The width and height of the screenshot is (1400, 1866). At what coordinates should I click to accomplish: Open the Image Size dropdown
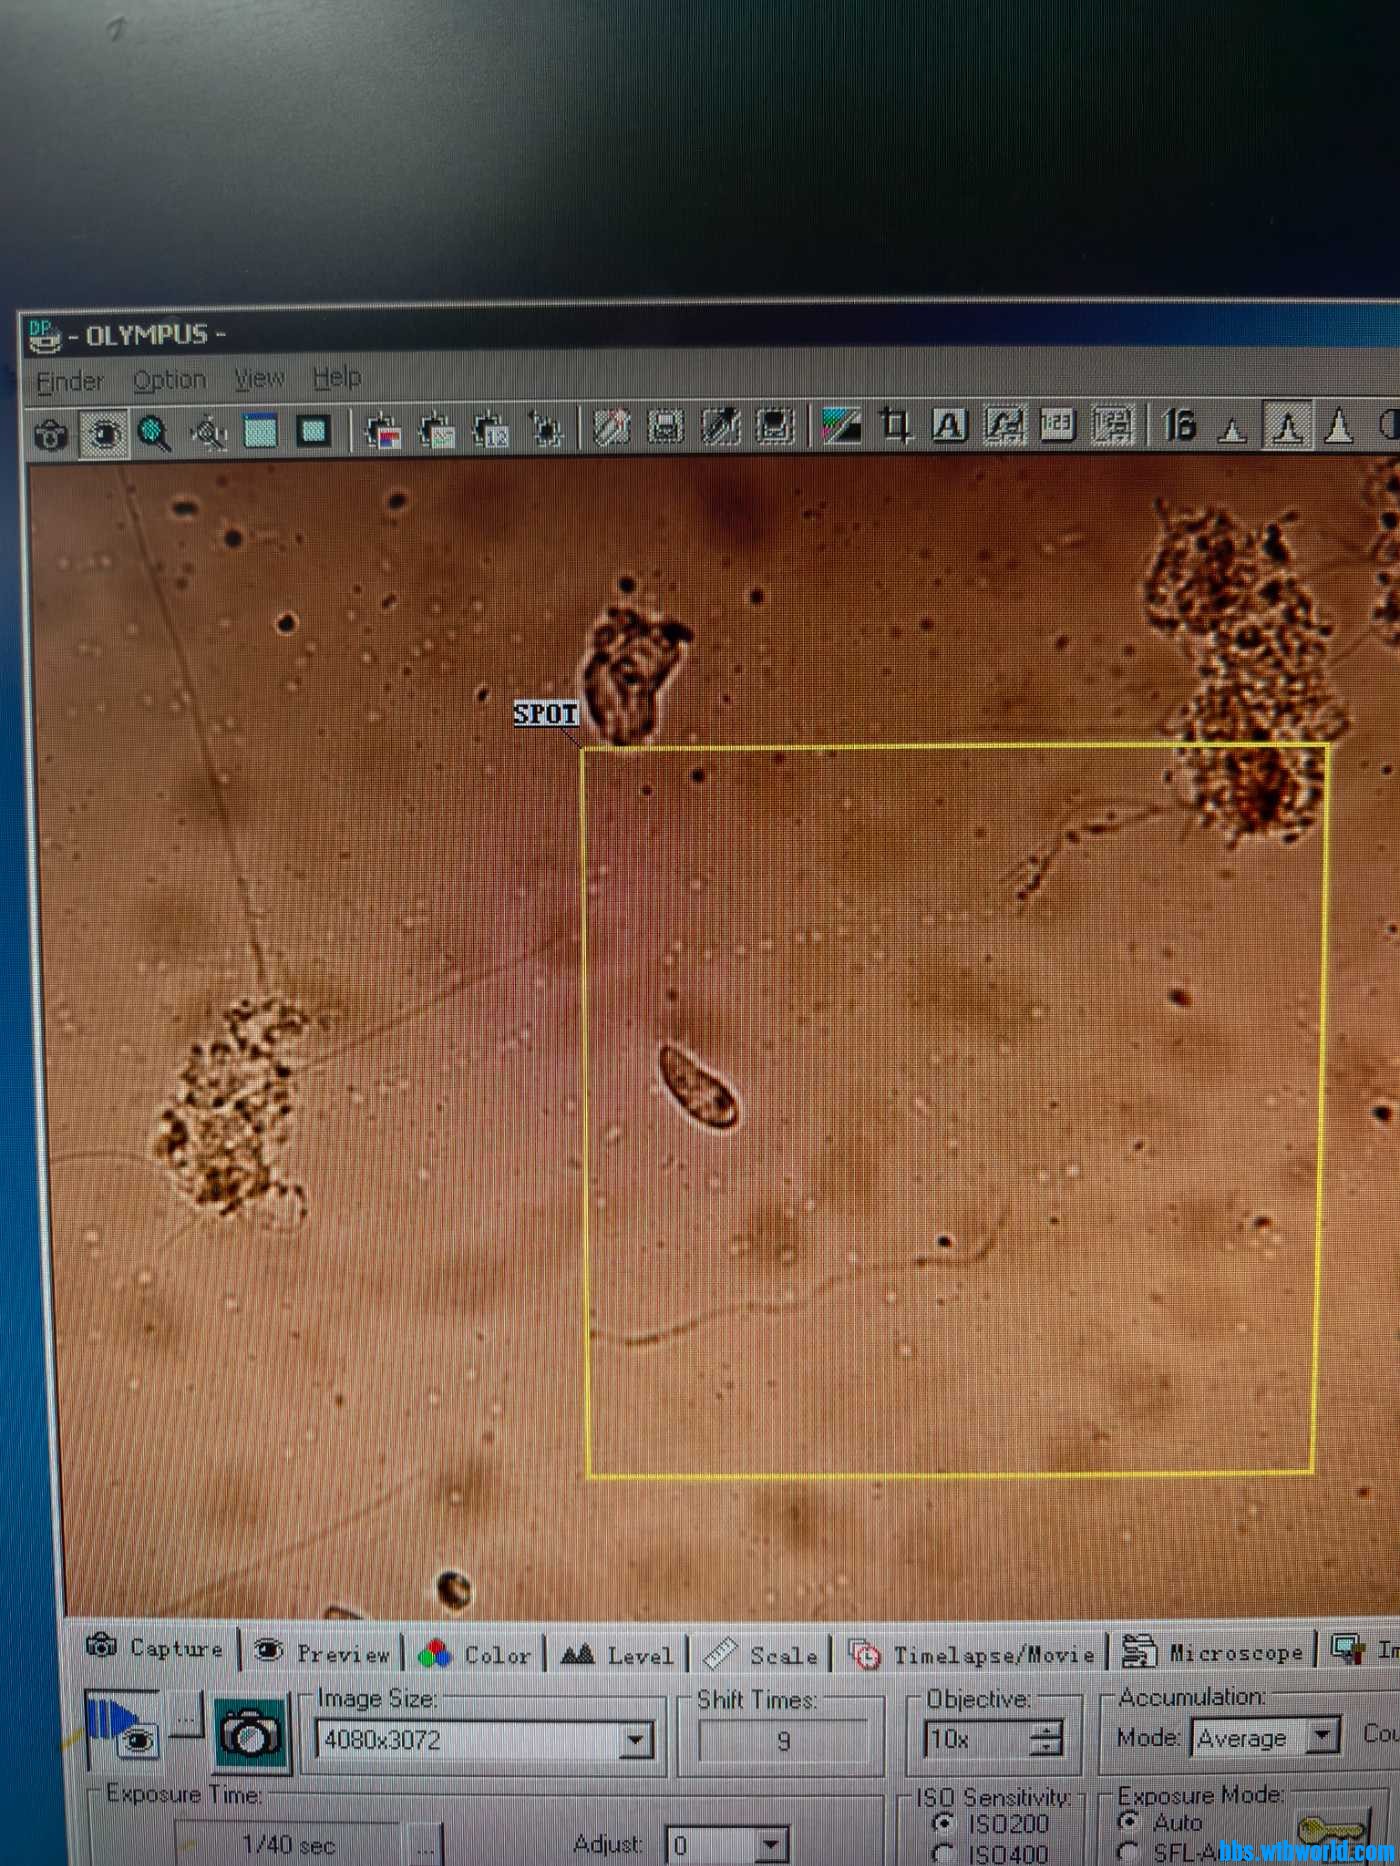coord(634,1741)
